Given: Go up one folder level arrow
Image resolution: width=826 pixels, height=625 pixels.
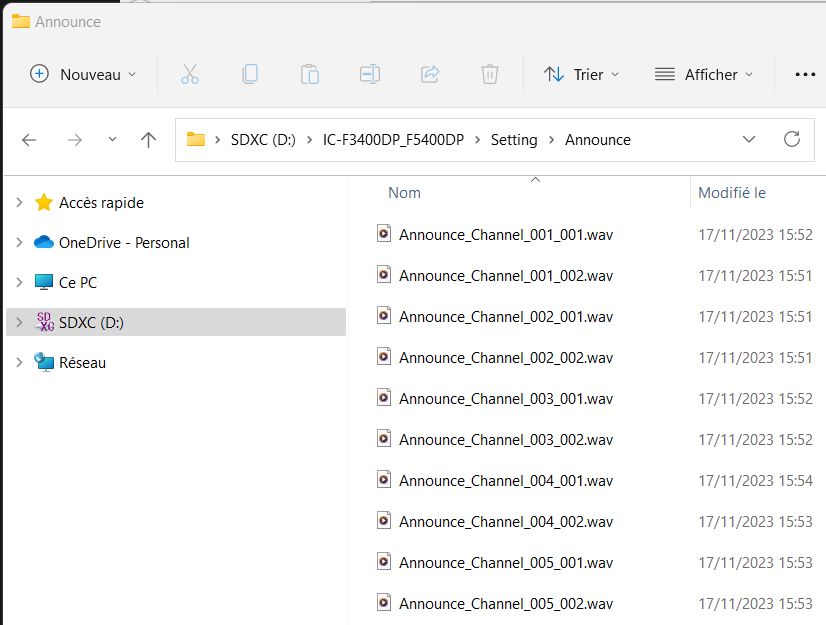Looking at the screenshot, I should point(149,140).
